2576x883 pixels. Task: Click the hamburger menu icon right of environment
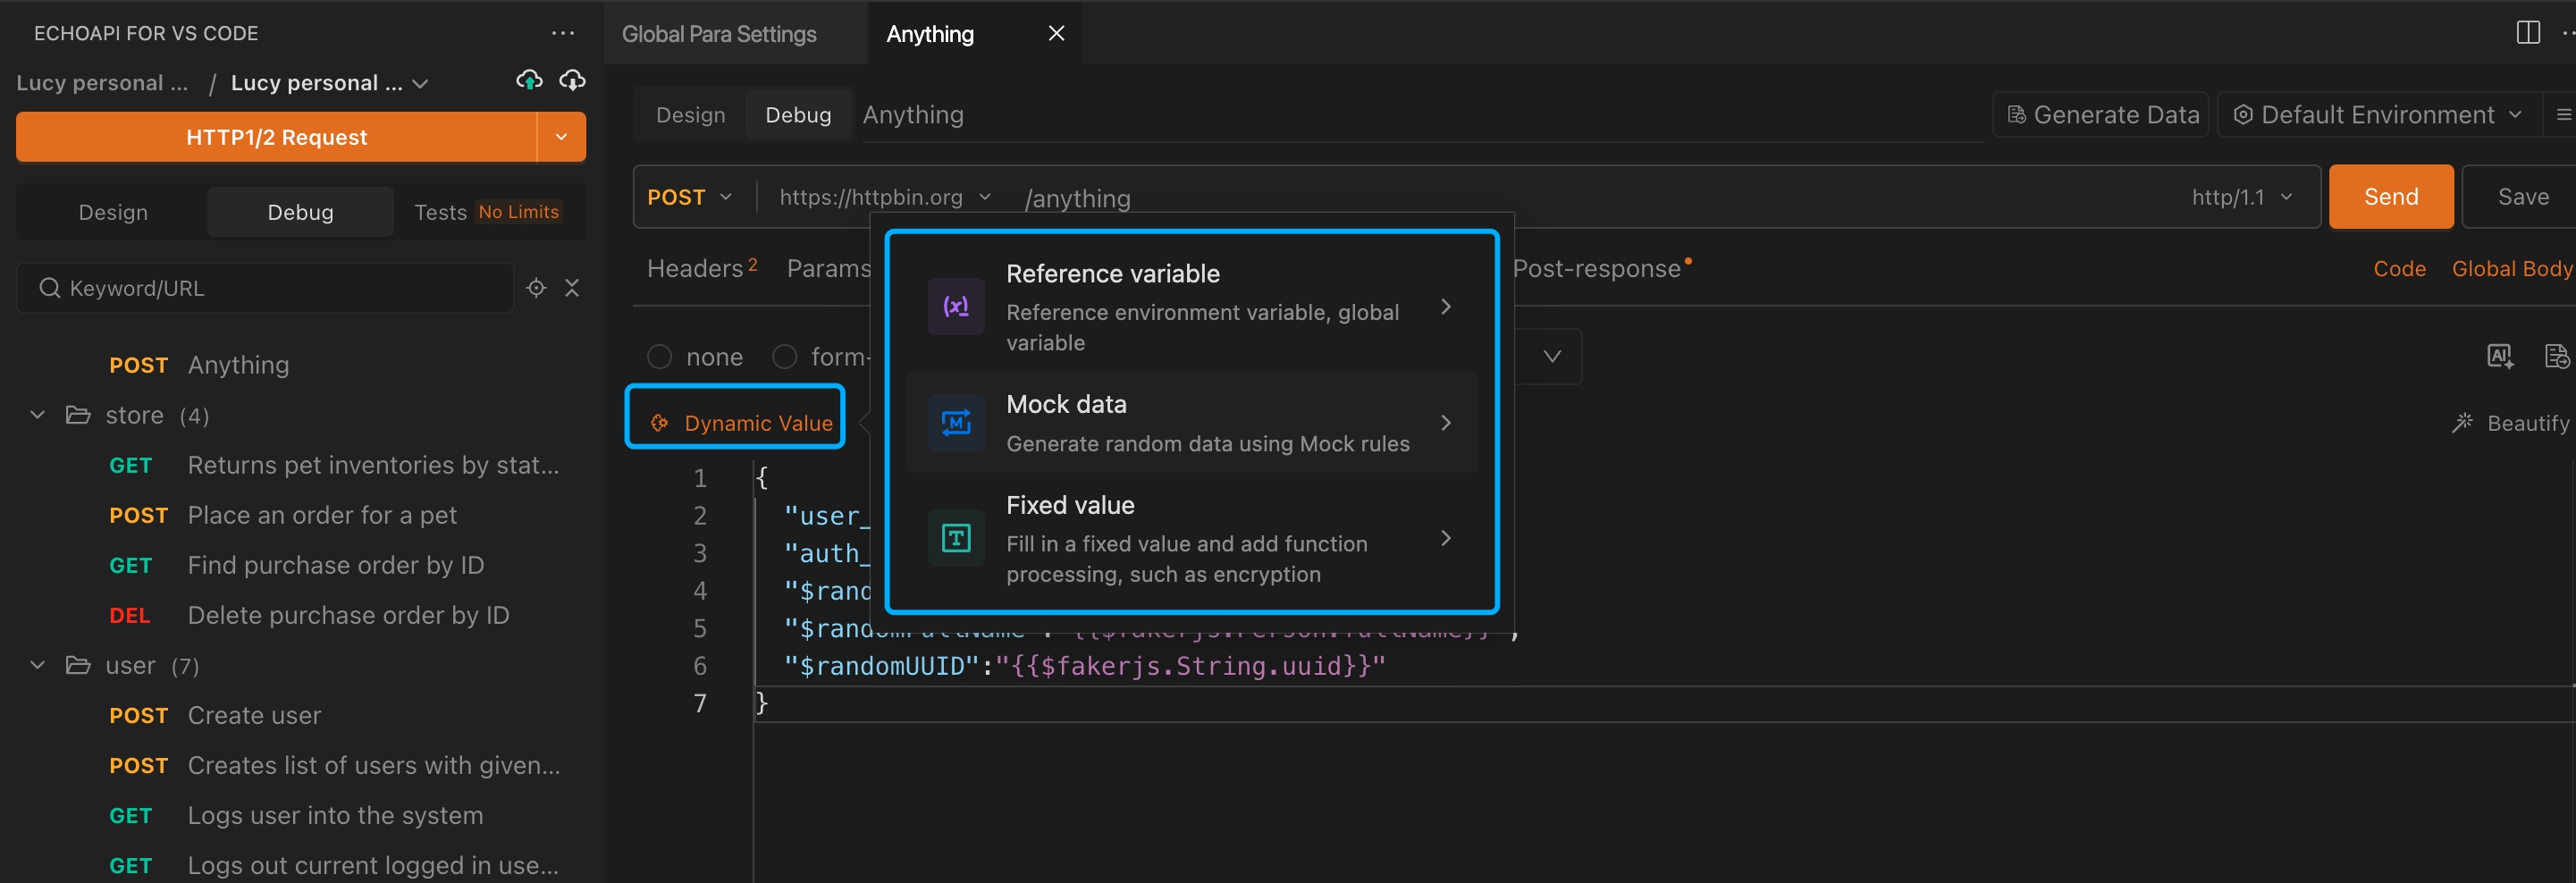click(2563, 115)
